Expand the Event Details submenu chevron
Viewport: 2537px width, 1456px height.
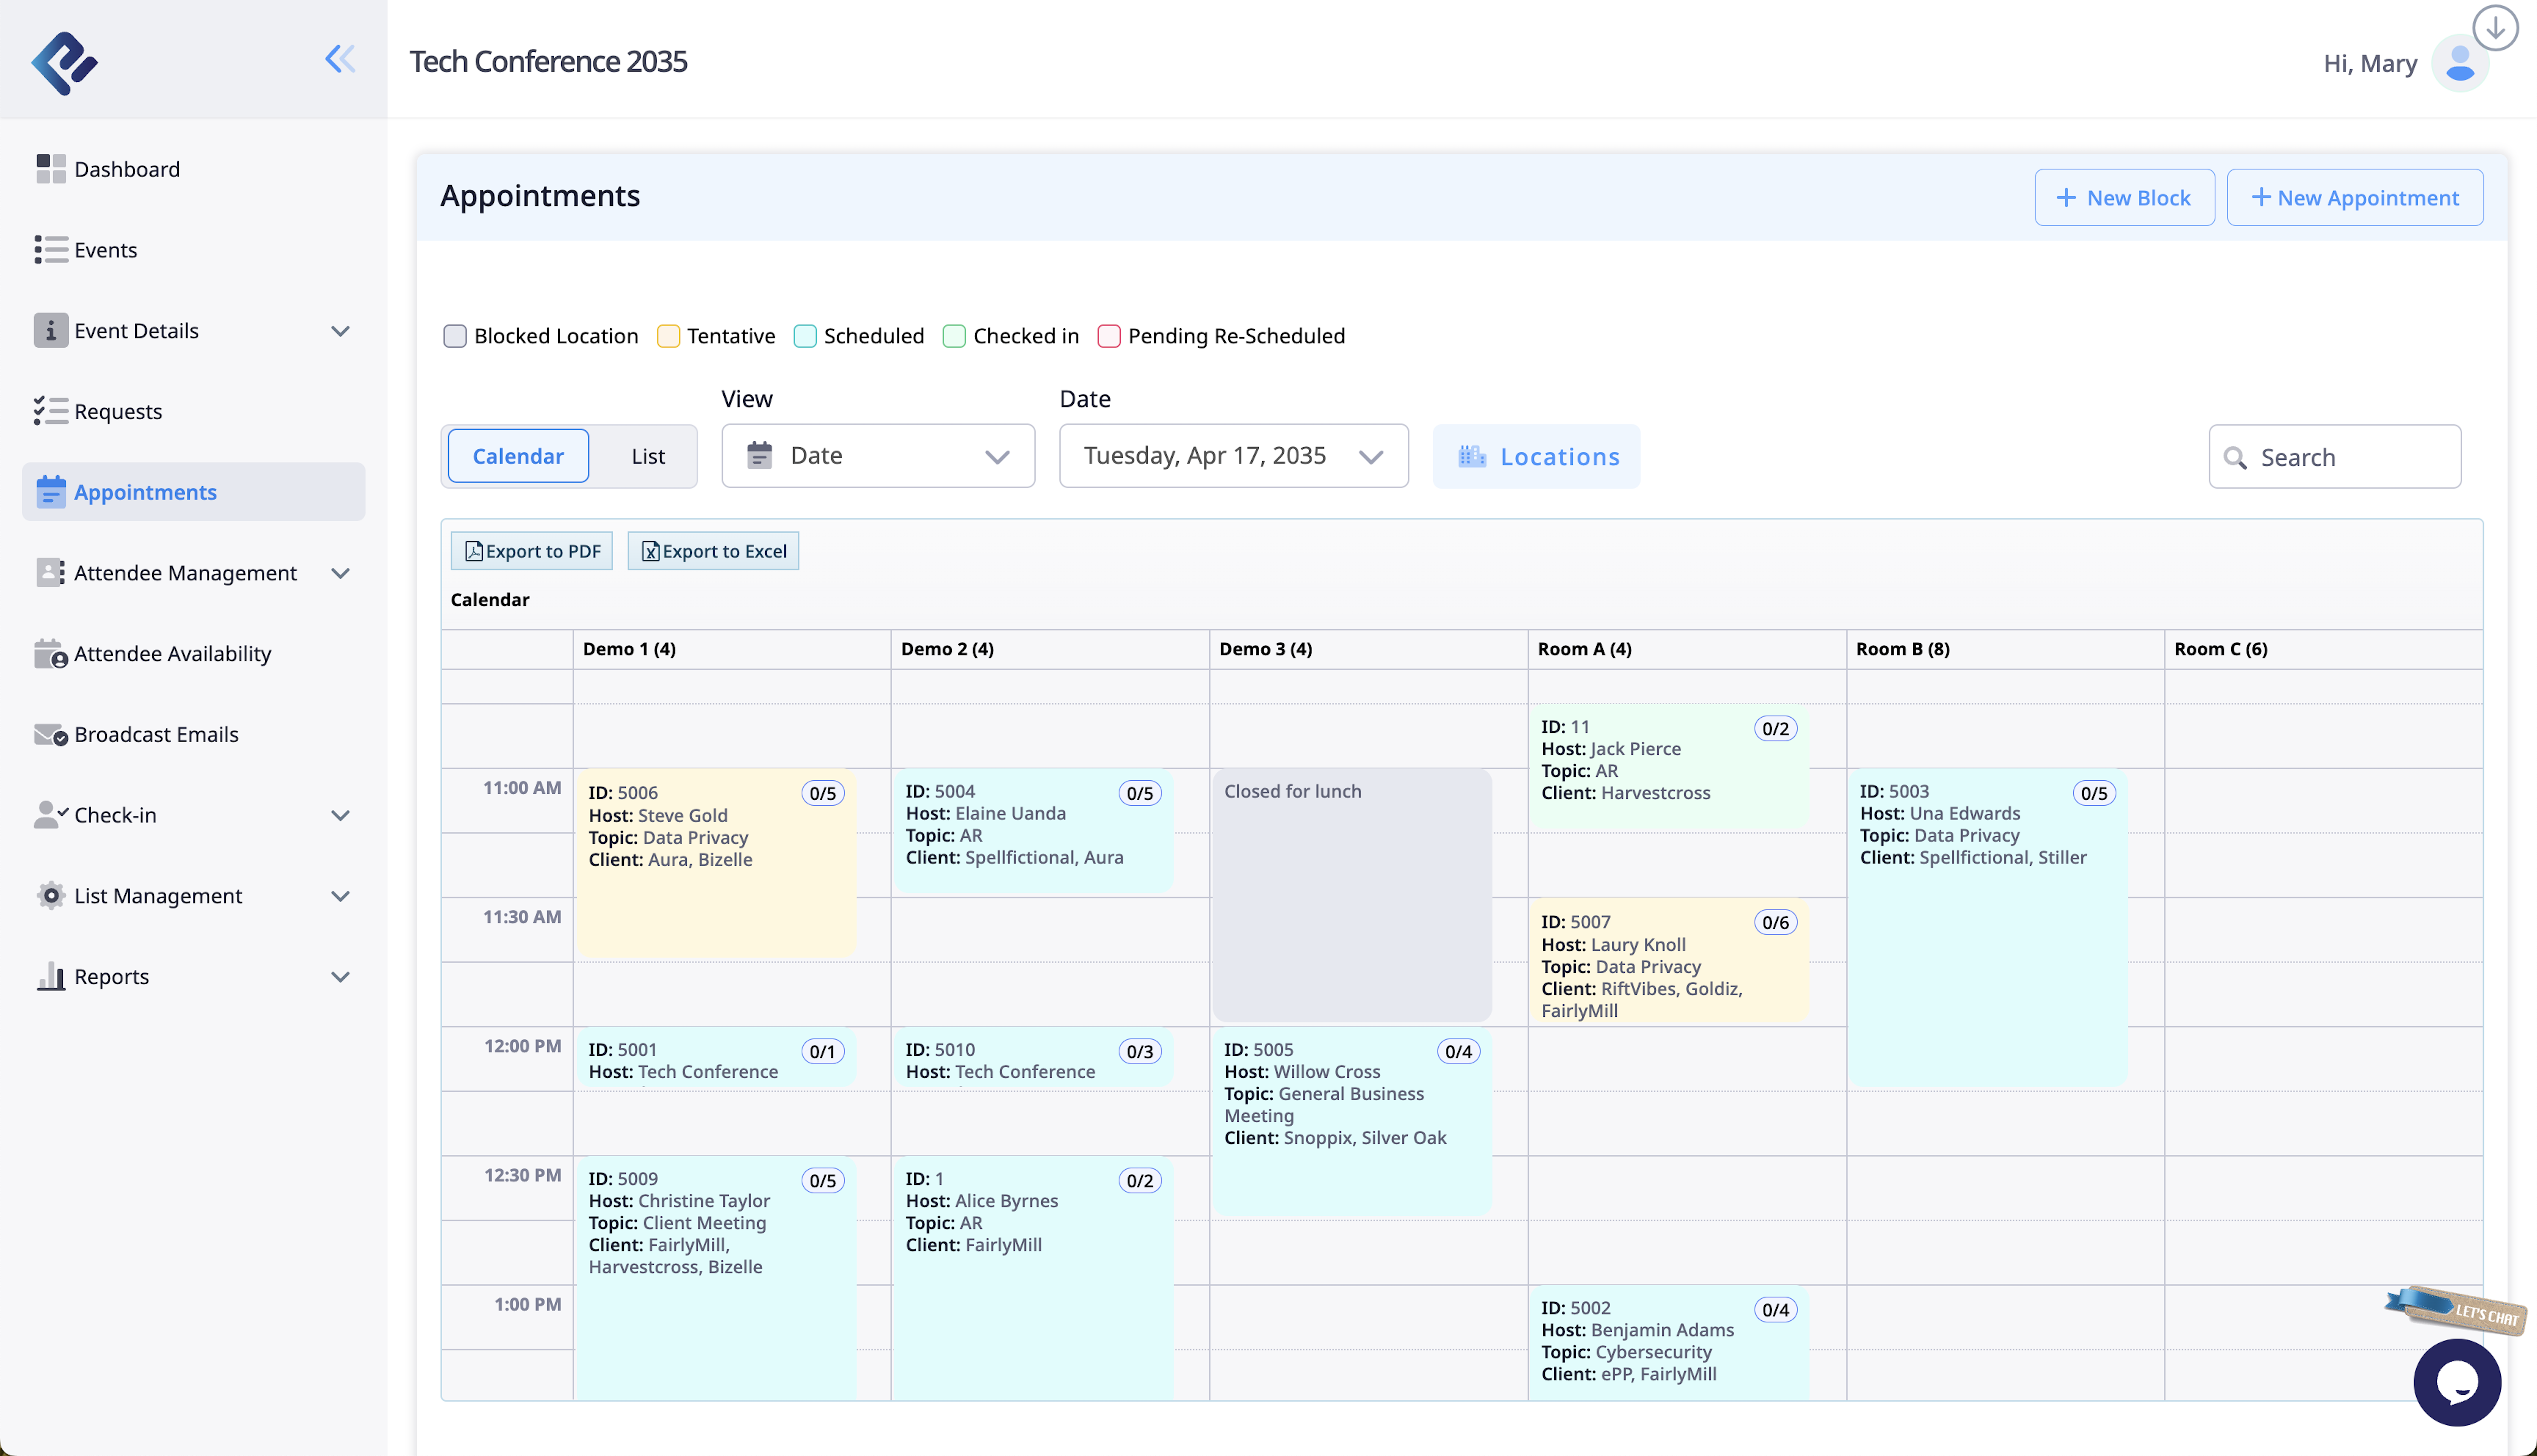340,331
